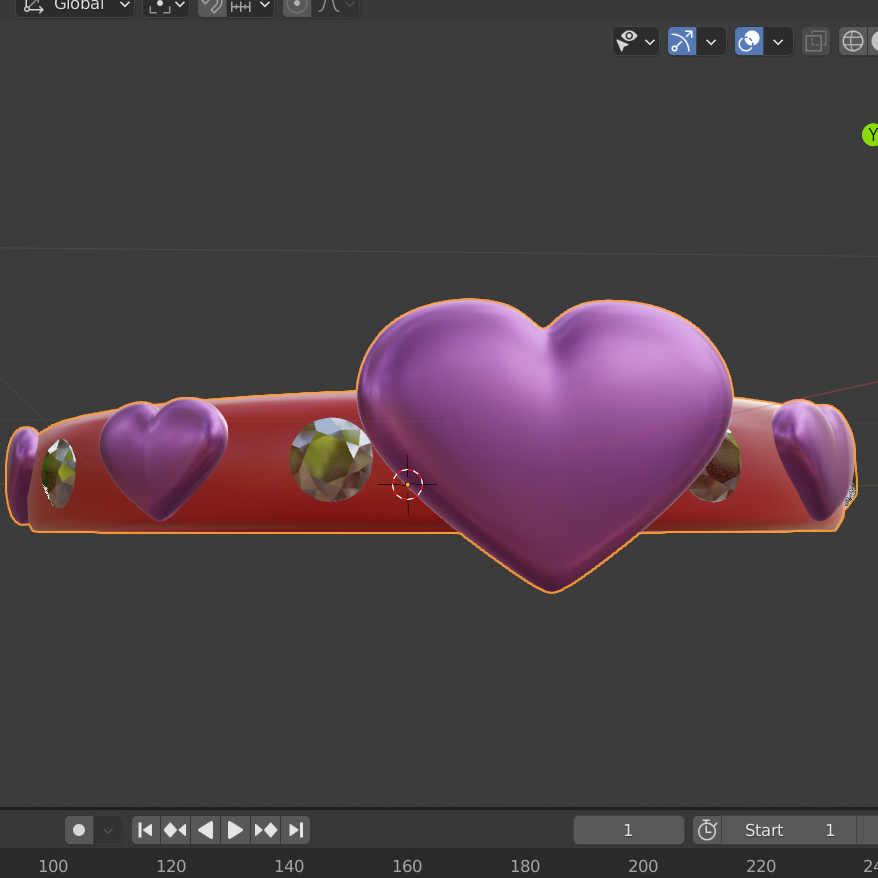Open the pivot point dropdown
The width and height of the screenshot is (878, 878).
[166, 7]
